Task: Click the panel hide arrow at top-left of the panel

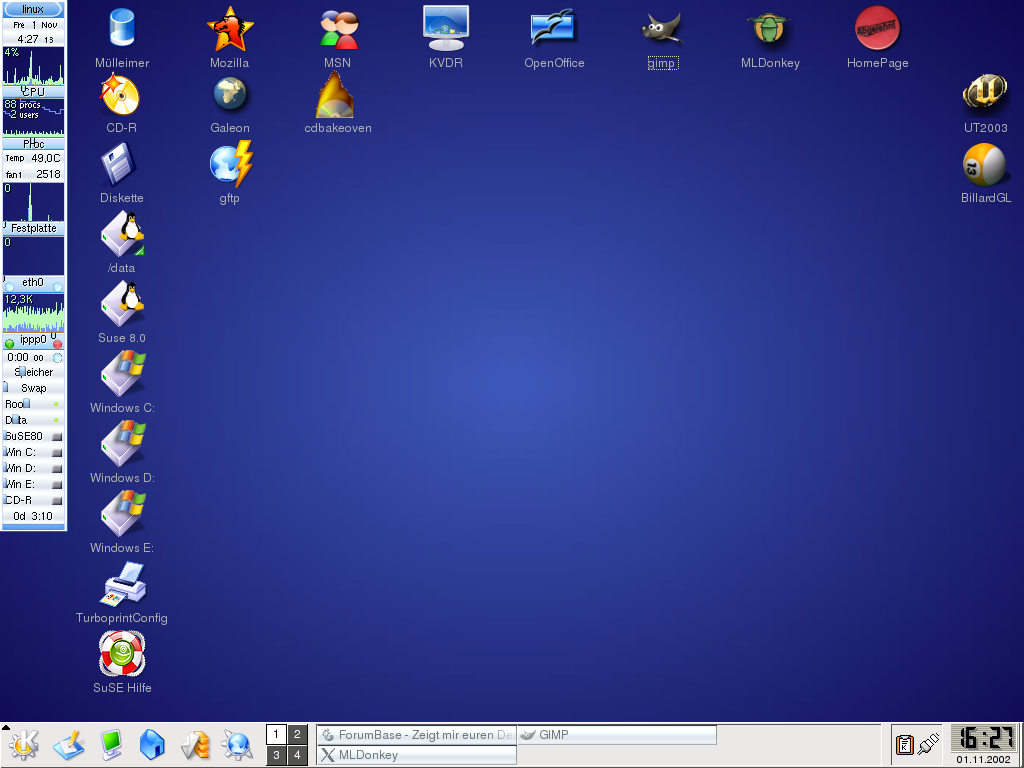Action: coord(6,726)
